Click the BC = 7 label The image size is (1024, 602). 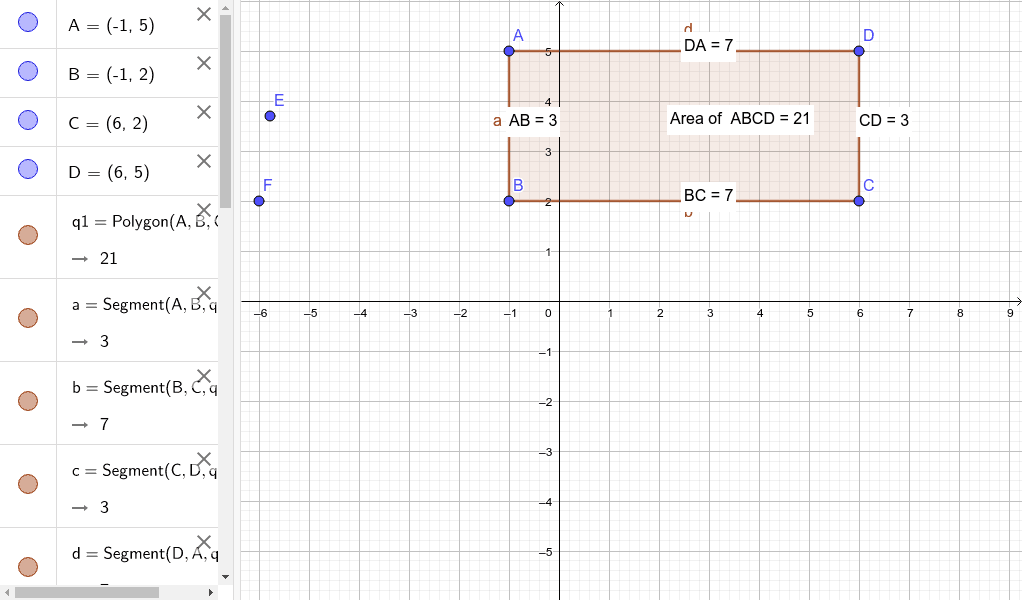point(709,195)
